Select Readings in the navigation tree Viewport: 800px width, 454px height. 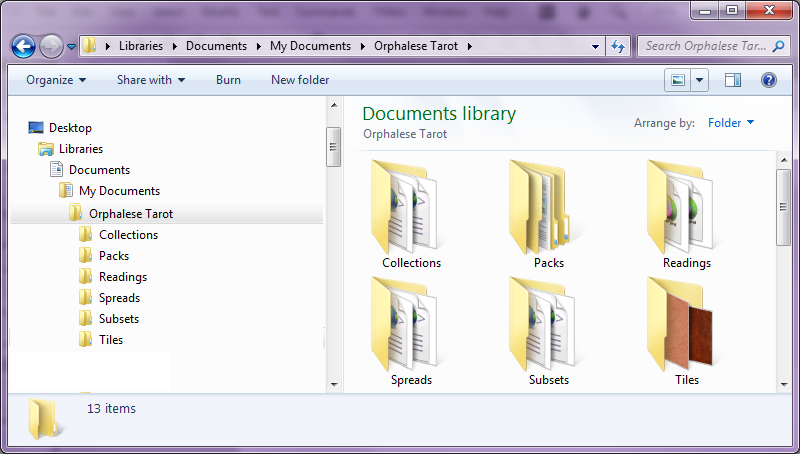point(113,277)
